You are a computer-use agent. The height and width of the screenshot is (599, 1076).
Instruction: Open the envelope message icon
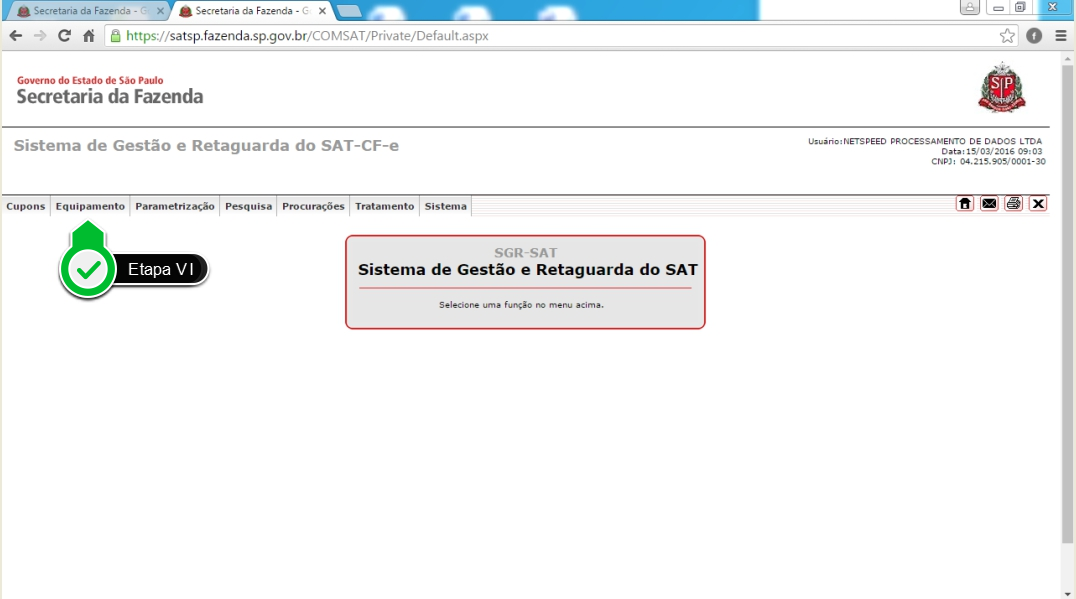point(989,204)
